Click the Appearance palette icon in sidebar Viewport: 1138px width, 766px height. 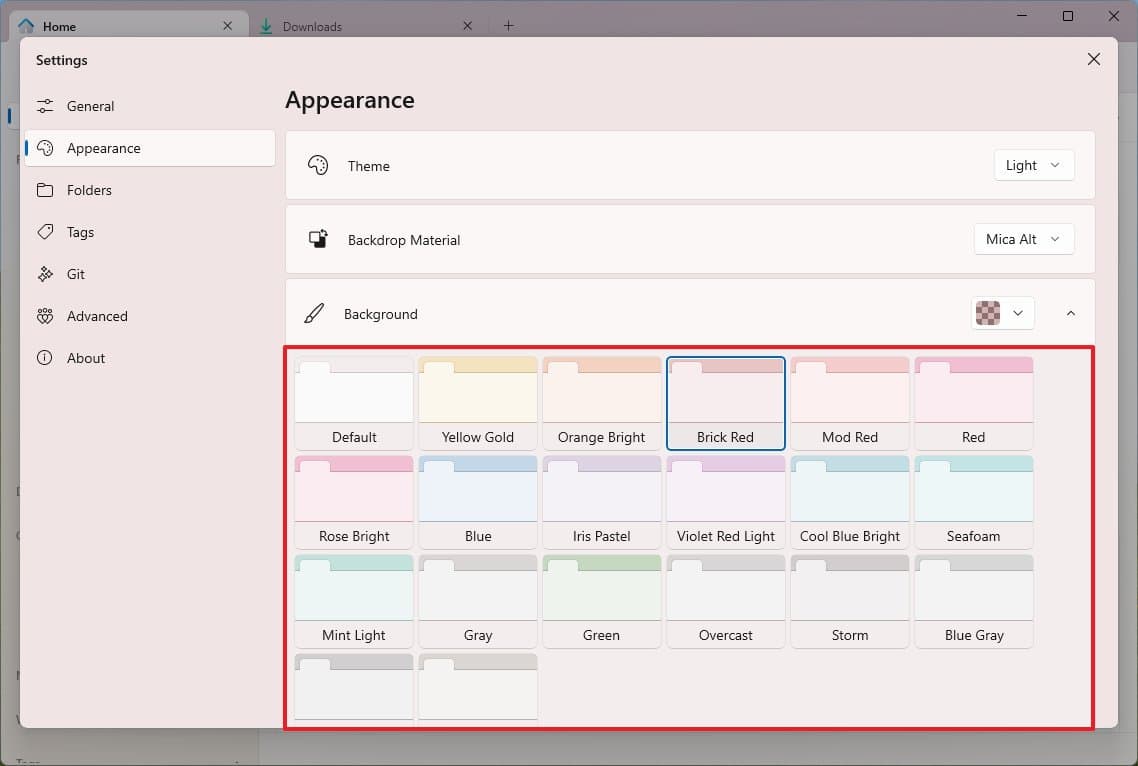tap(46, 147)
